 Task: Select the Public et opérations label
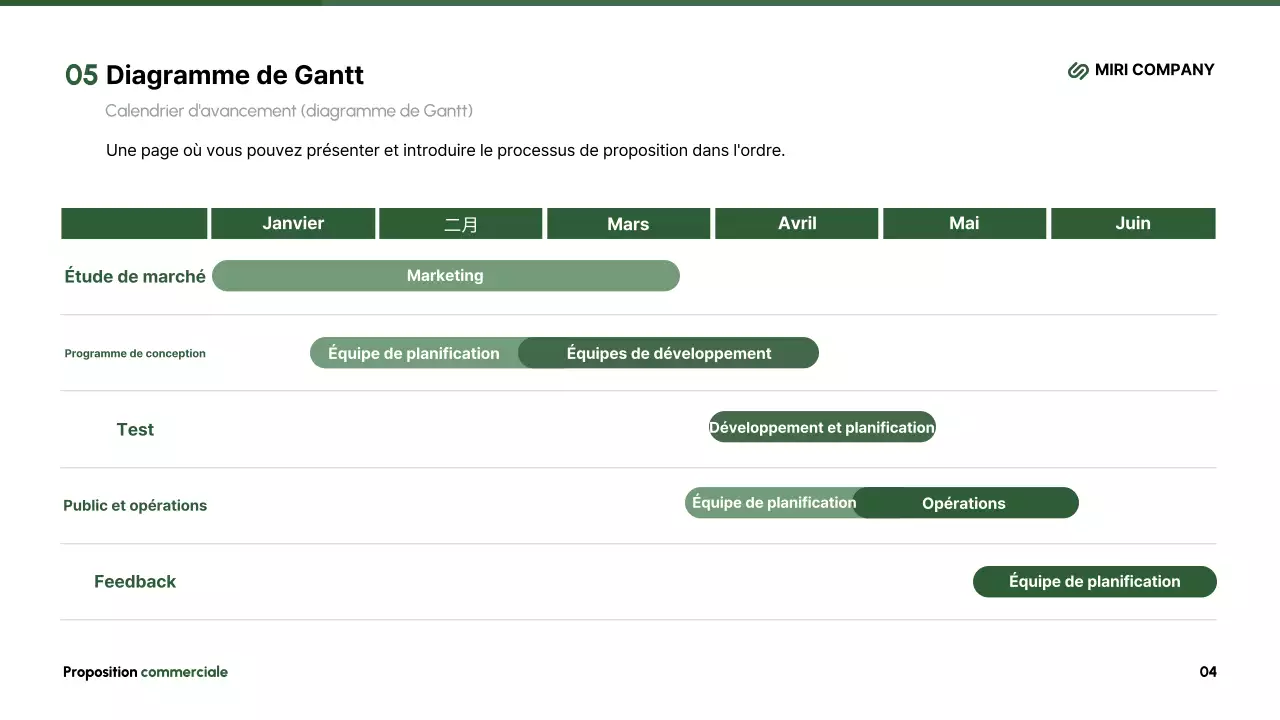pos(135,505)
